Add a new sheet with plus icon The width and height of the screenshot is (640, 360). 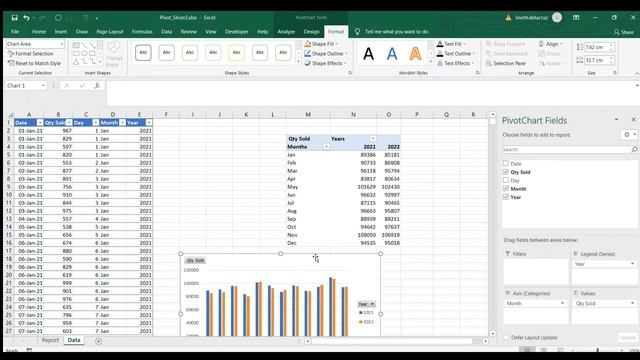point(98,341)
